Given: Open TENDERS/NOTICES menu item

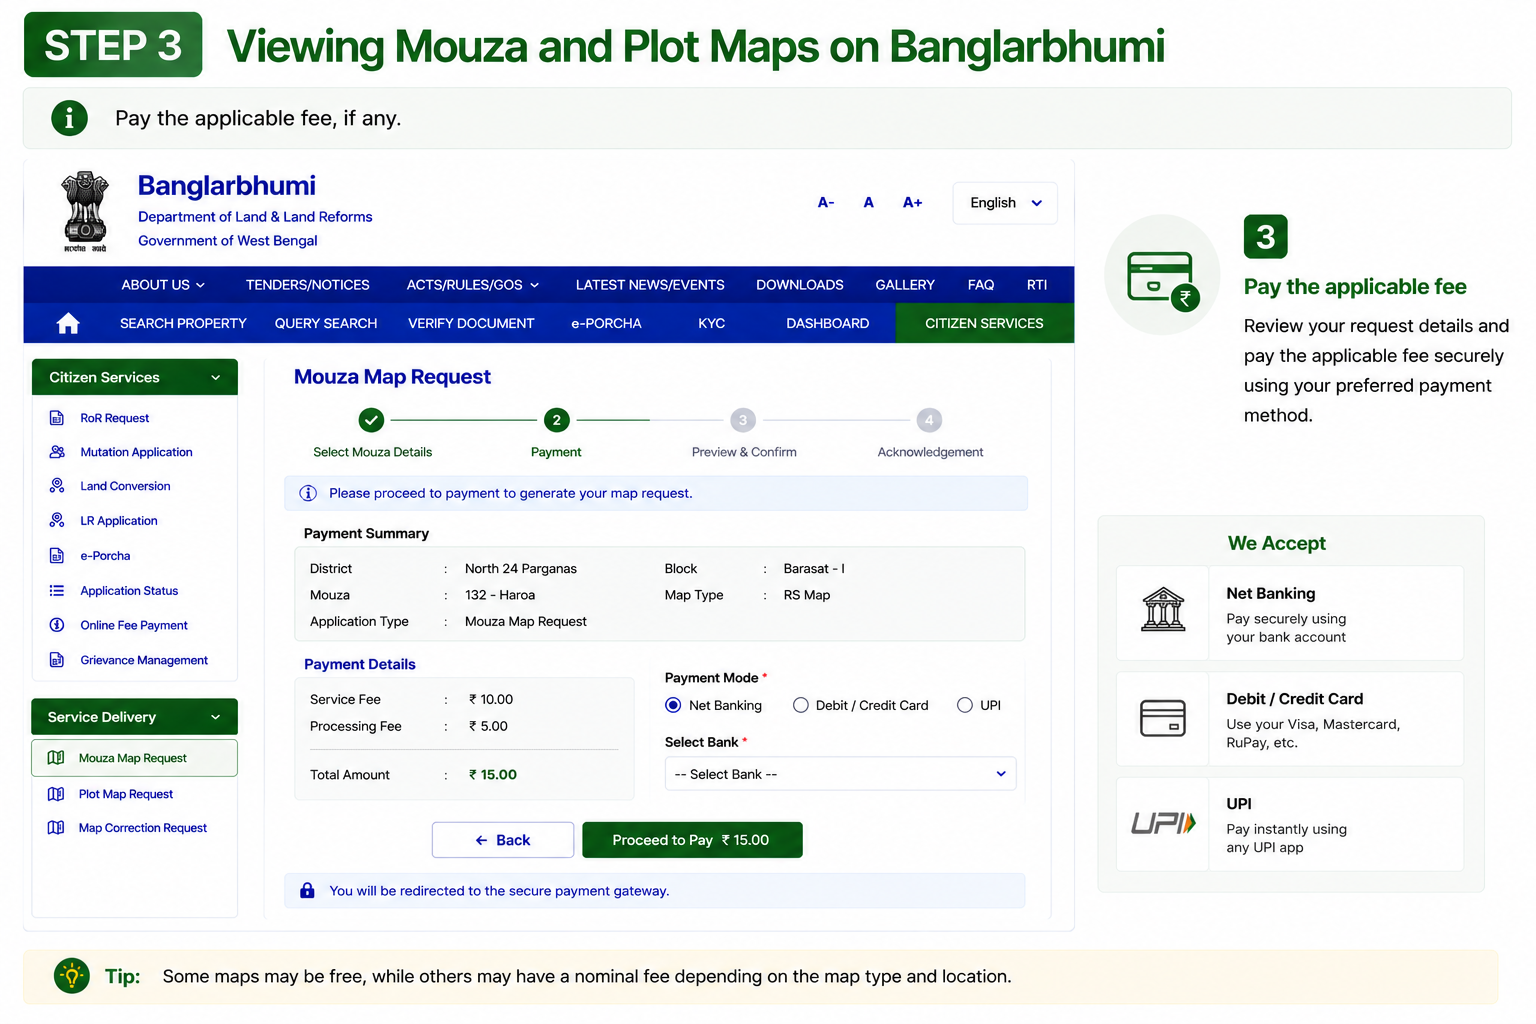Looking at the screenshot, I should point(308,285).
